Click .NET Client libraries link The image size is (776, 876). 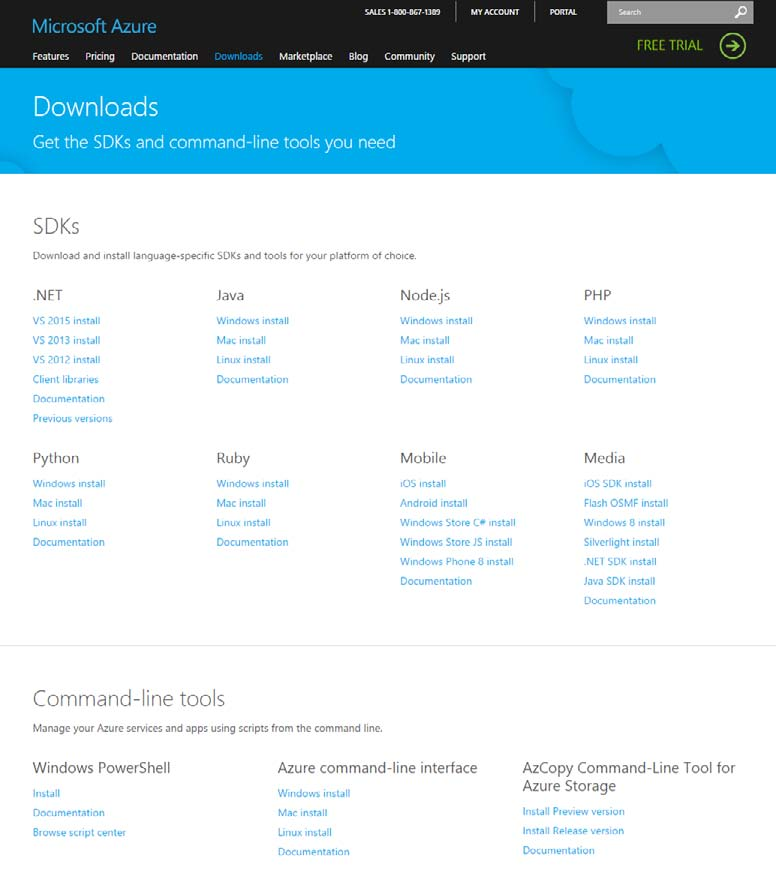[65, 380]
